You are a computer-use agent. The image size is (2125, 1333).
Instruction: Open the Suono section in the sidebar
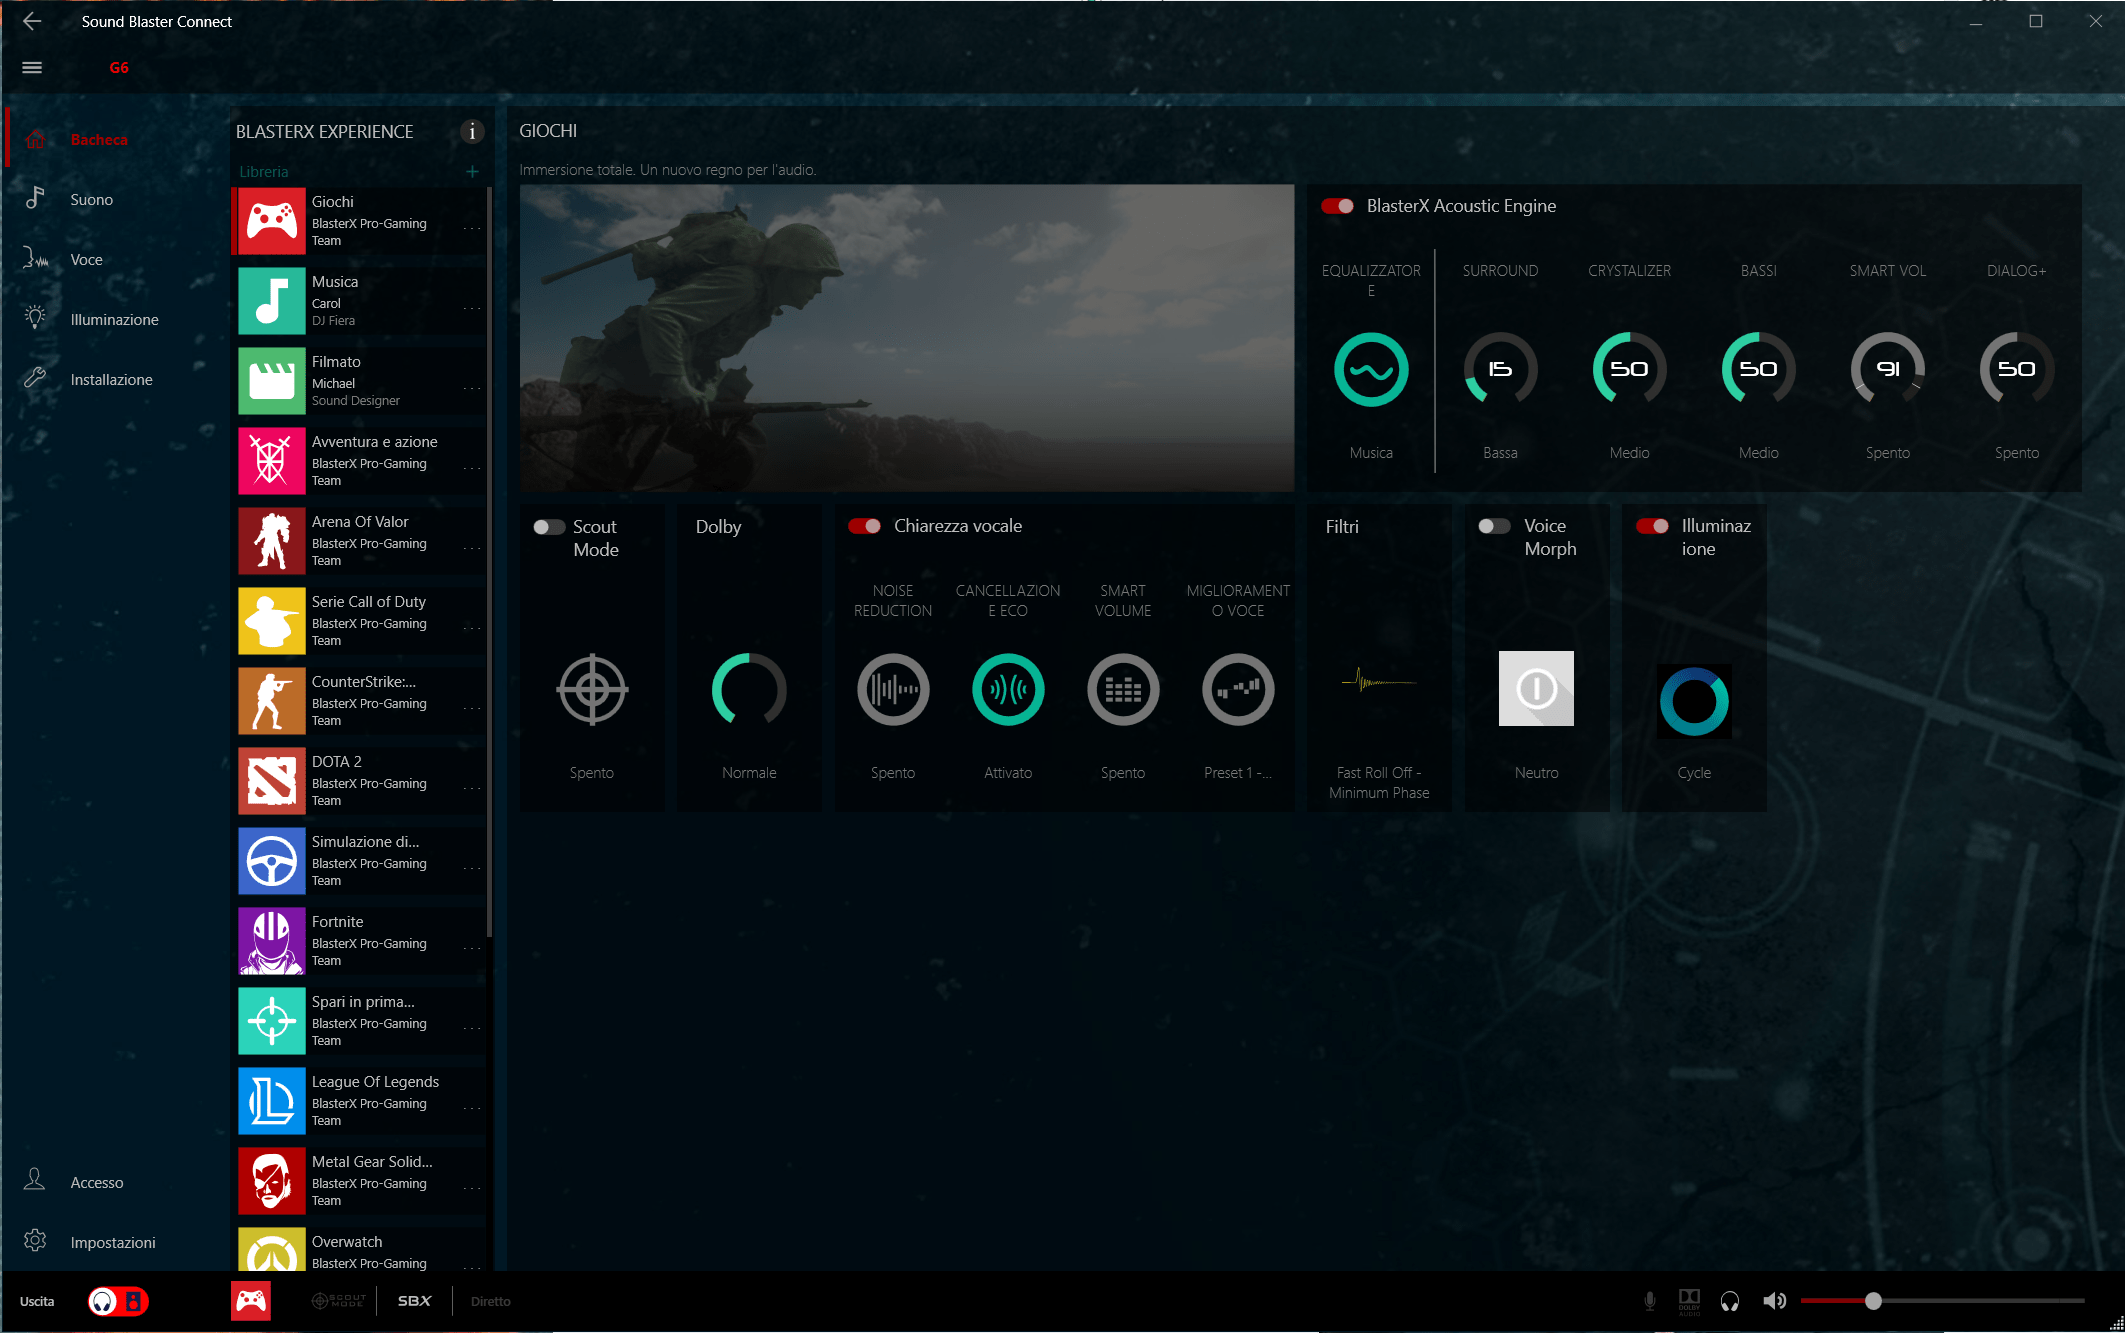pyautogui.click(x=91, y=200)
